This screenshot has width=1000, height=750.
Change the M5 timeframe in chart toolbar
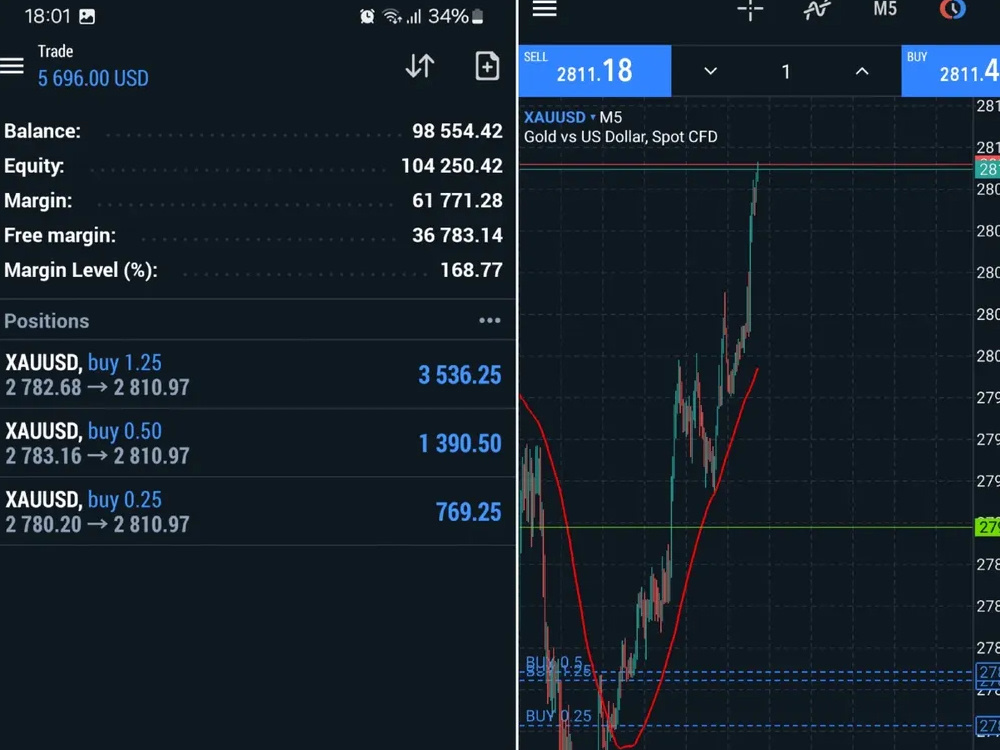(885, 9)
